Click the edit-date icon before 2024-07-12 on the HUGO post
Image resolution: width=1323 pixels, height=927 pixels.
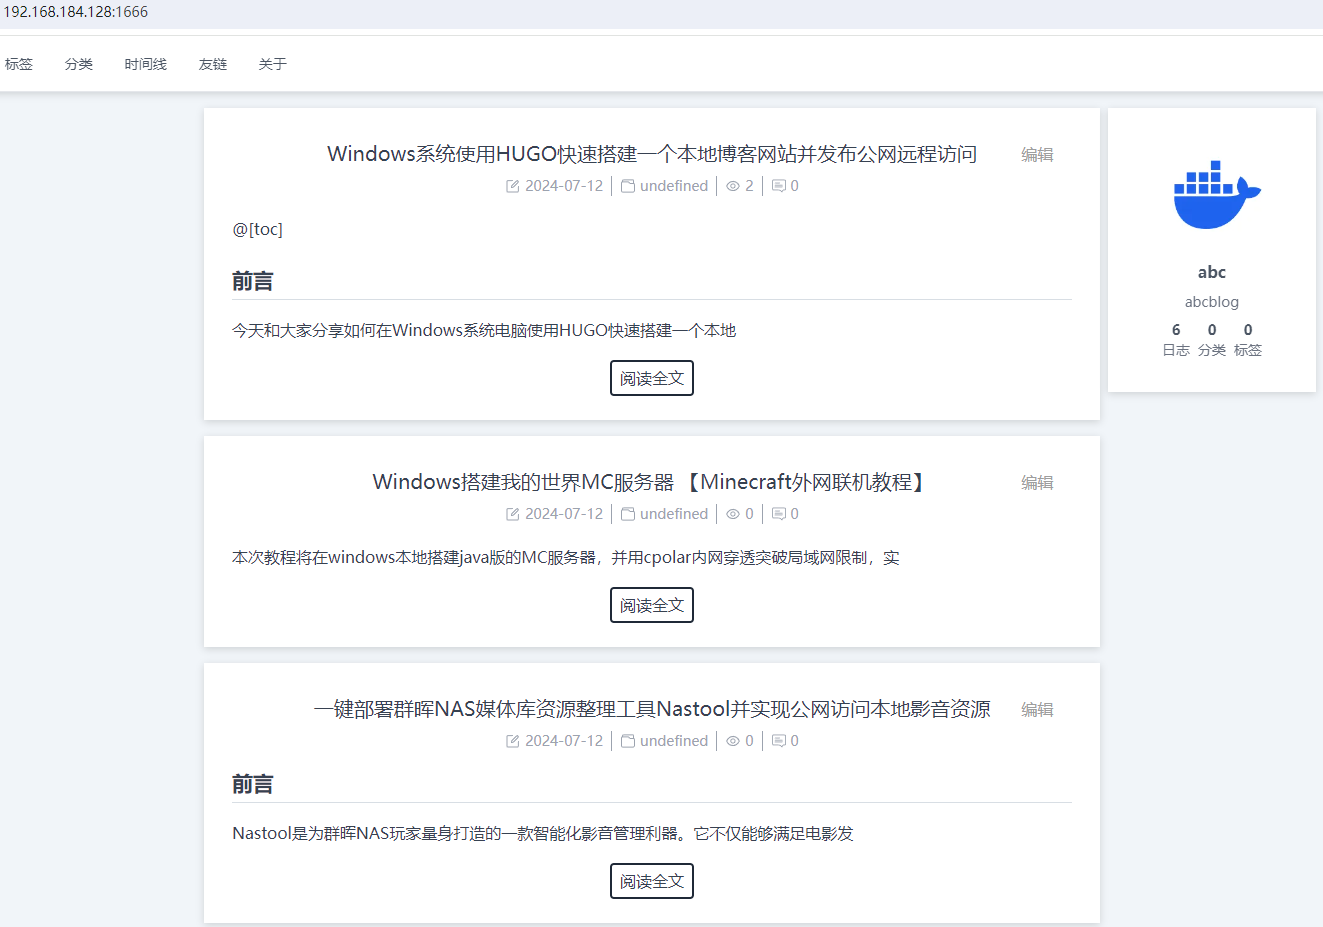tap(512, 185)
